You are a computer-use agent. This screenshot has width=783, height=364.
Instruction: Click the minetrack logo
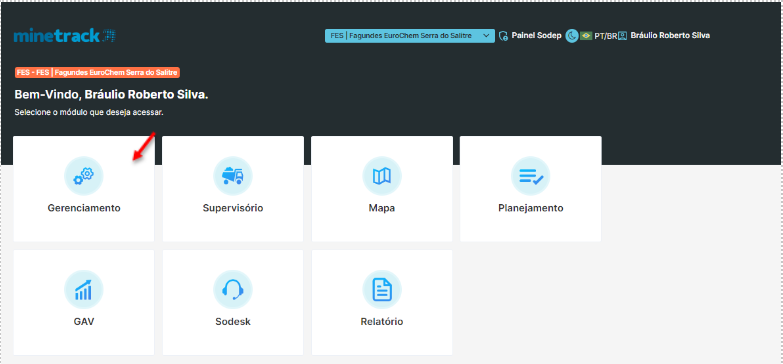(x=65, y=36)
